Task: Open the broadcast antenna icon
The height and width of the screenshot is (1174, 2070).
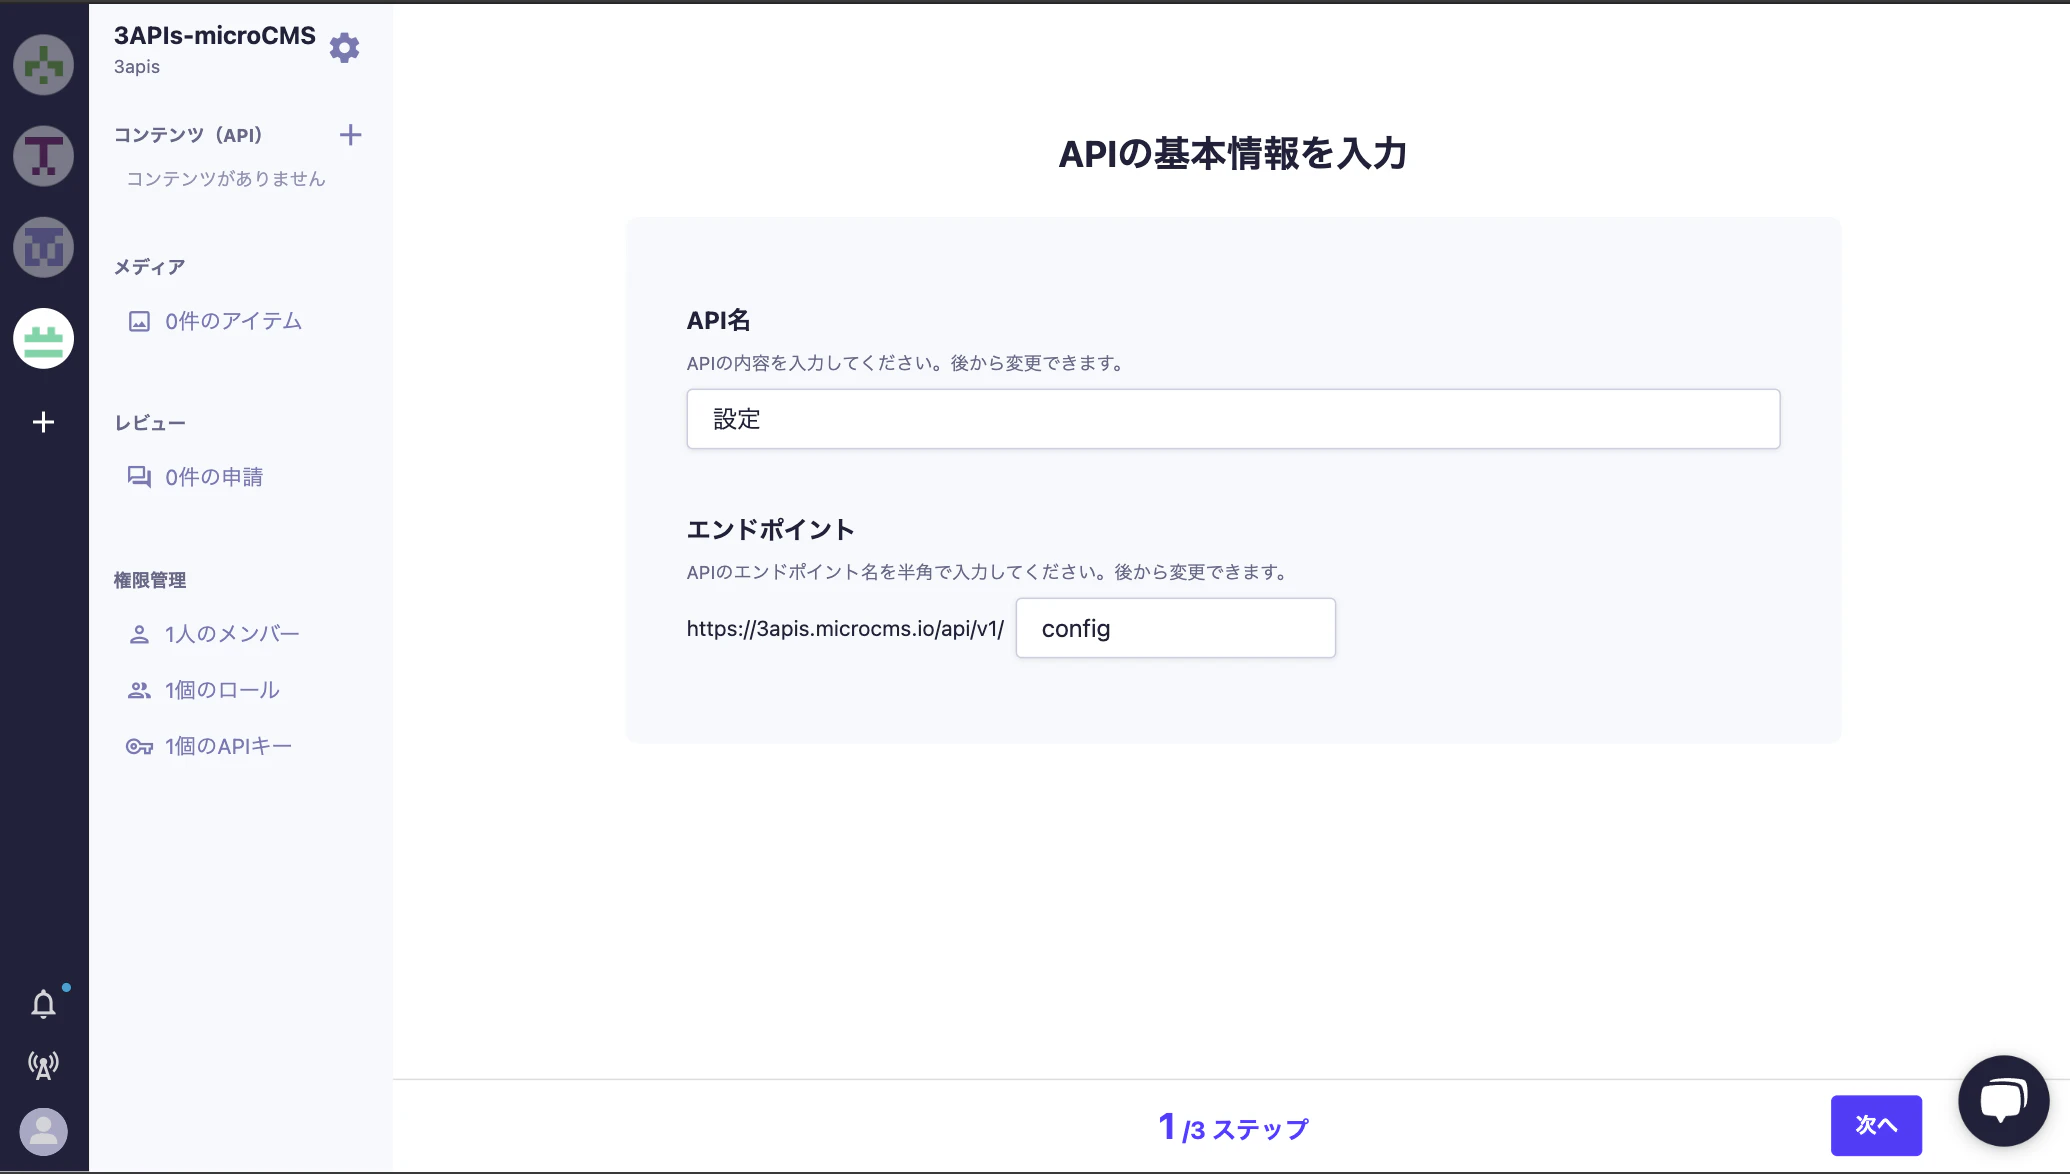Action: 43,1065
